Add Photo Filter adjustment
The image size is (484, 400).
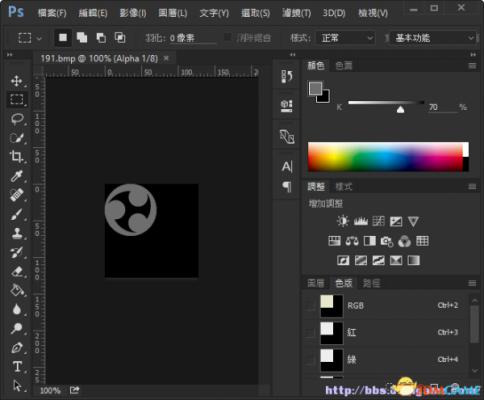click(x=387, y=241)
